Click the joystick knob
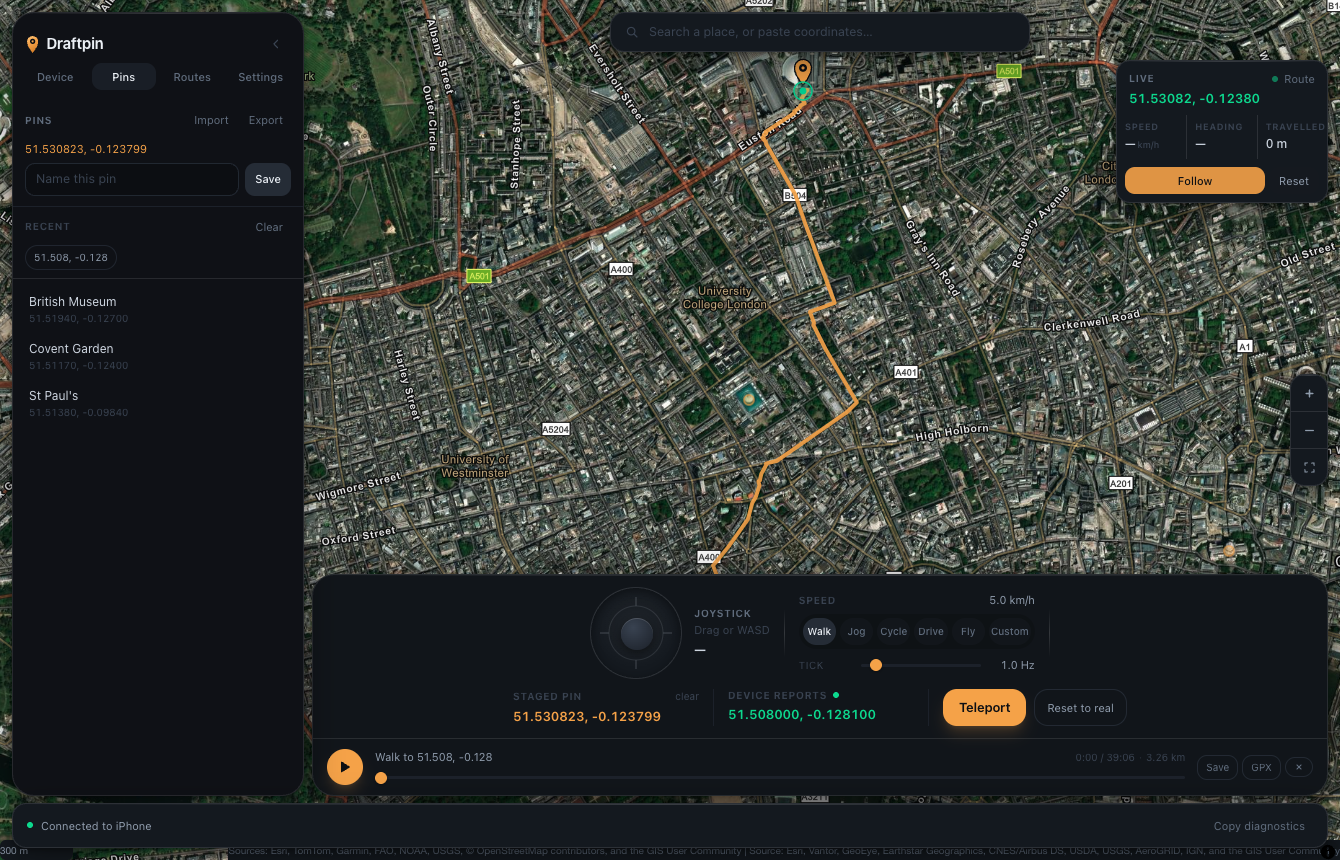Screen dimensions: 1340x860 (637, 633)
